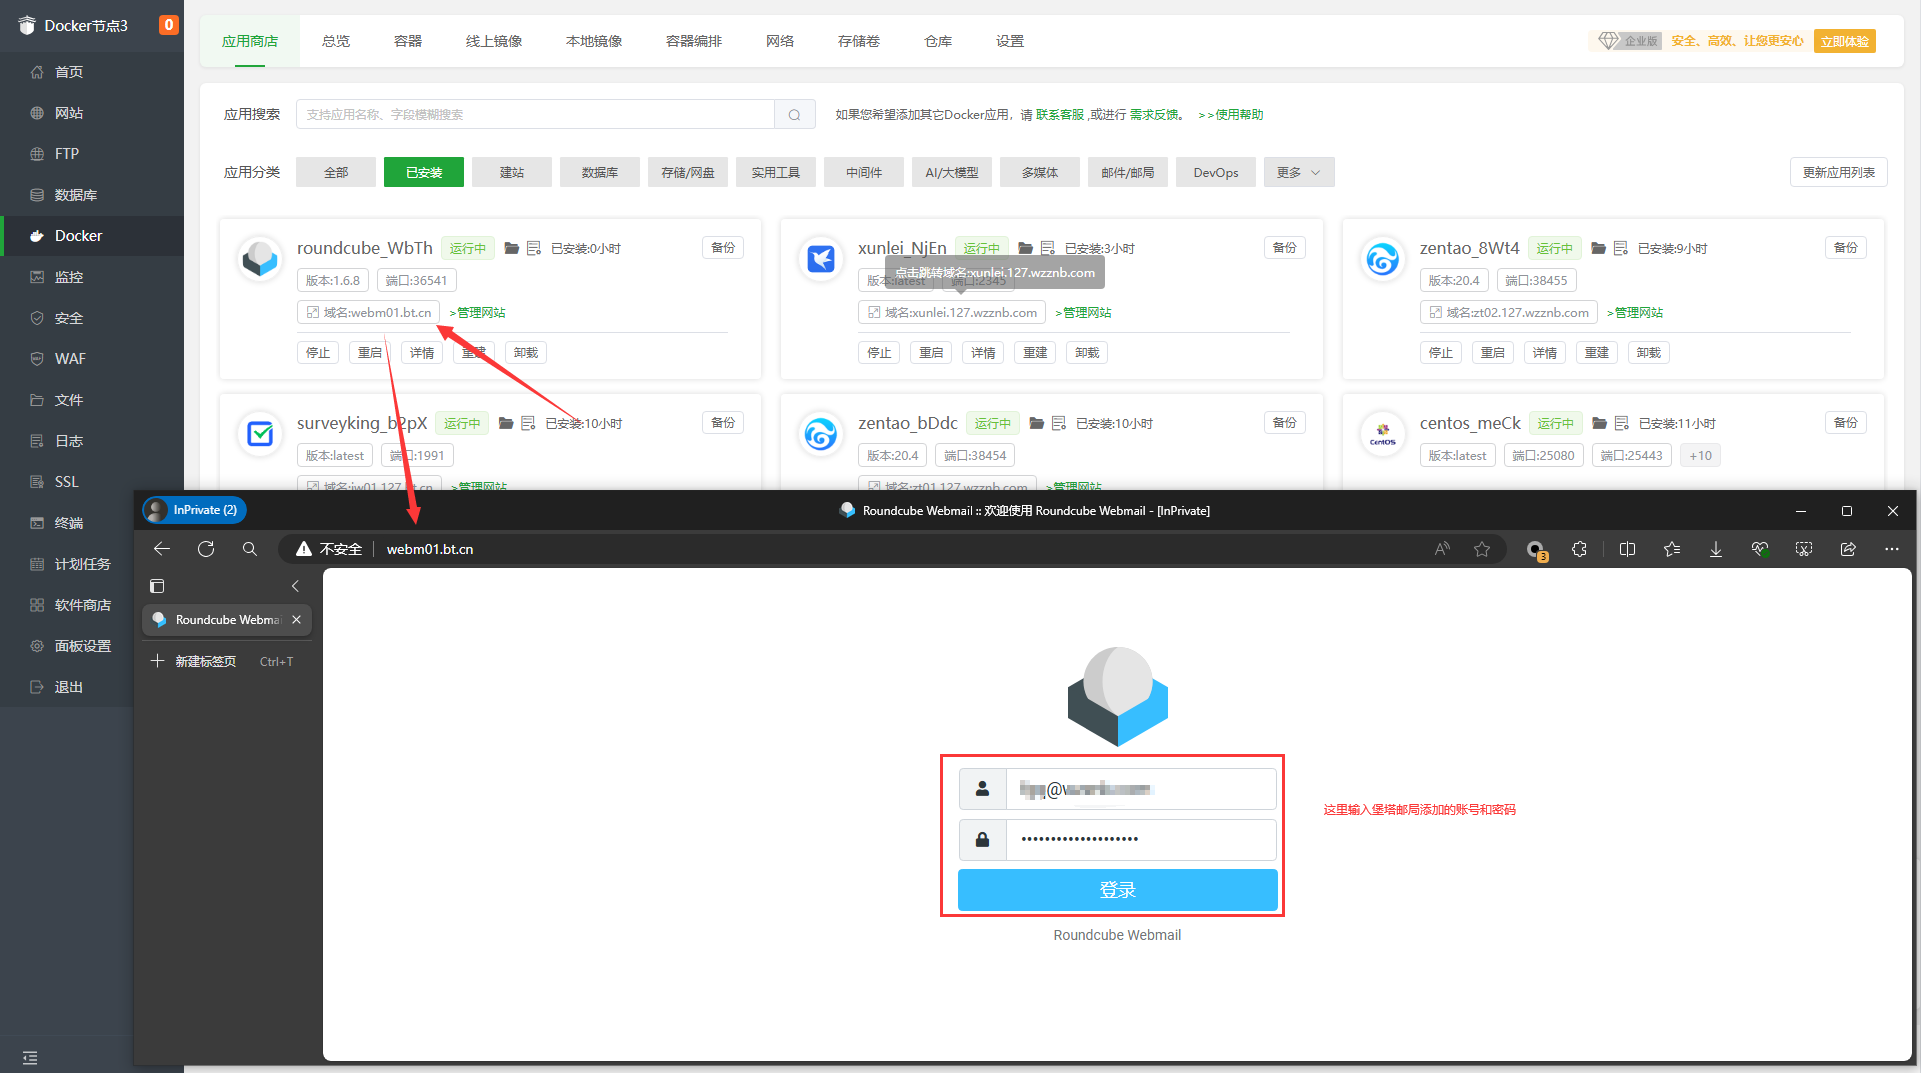Switch to the 本地镜像 tab

click(594, 41)
